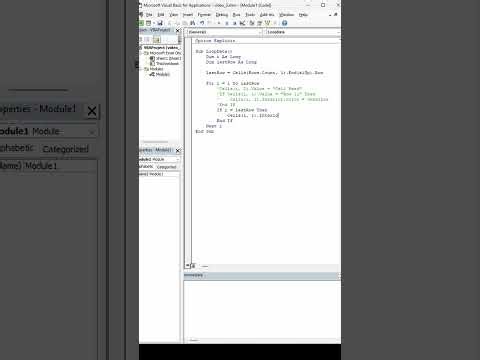The width and height of the screenshot is (480, 360).
Task: Click the Next i line
Action: click(x=214, y=126)
